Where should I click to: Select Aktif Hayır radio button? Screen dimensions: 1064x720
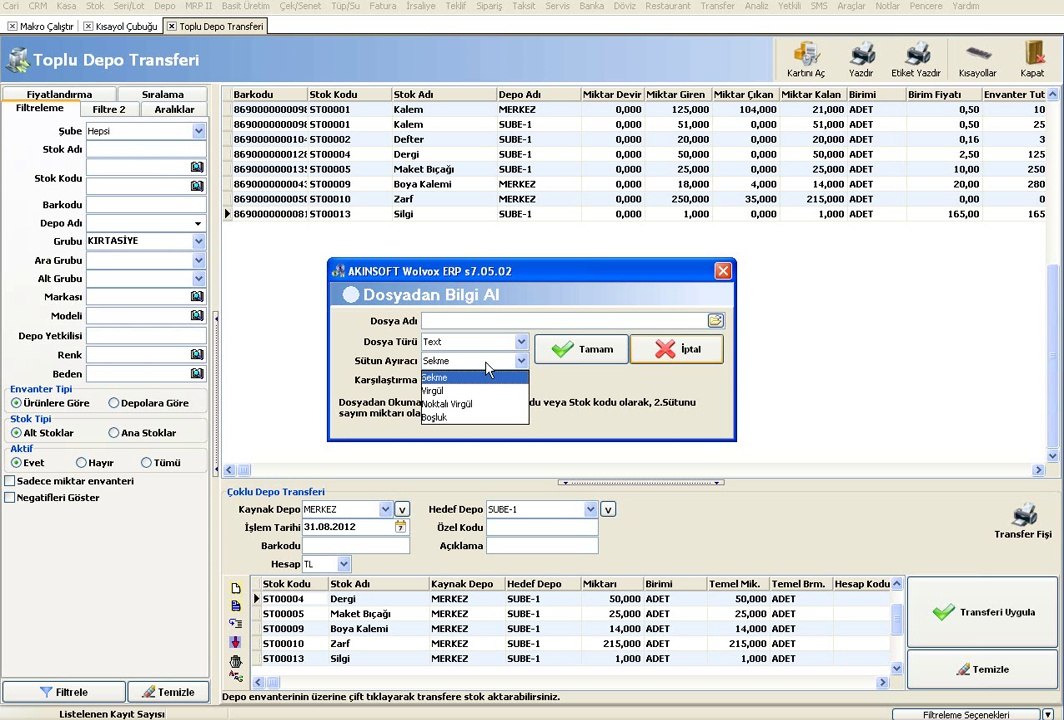pyautogui.click(x=81, y=463)
